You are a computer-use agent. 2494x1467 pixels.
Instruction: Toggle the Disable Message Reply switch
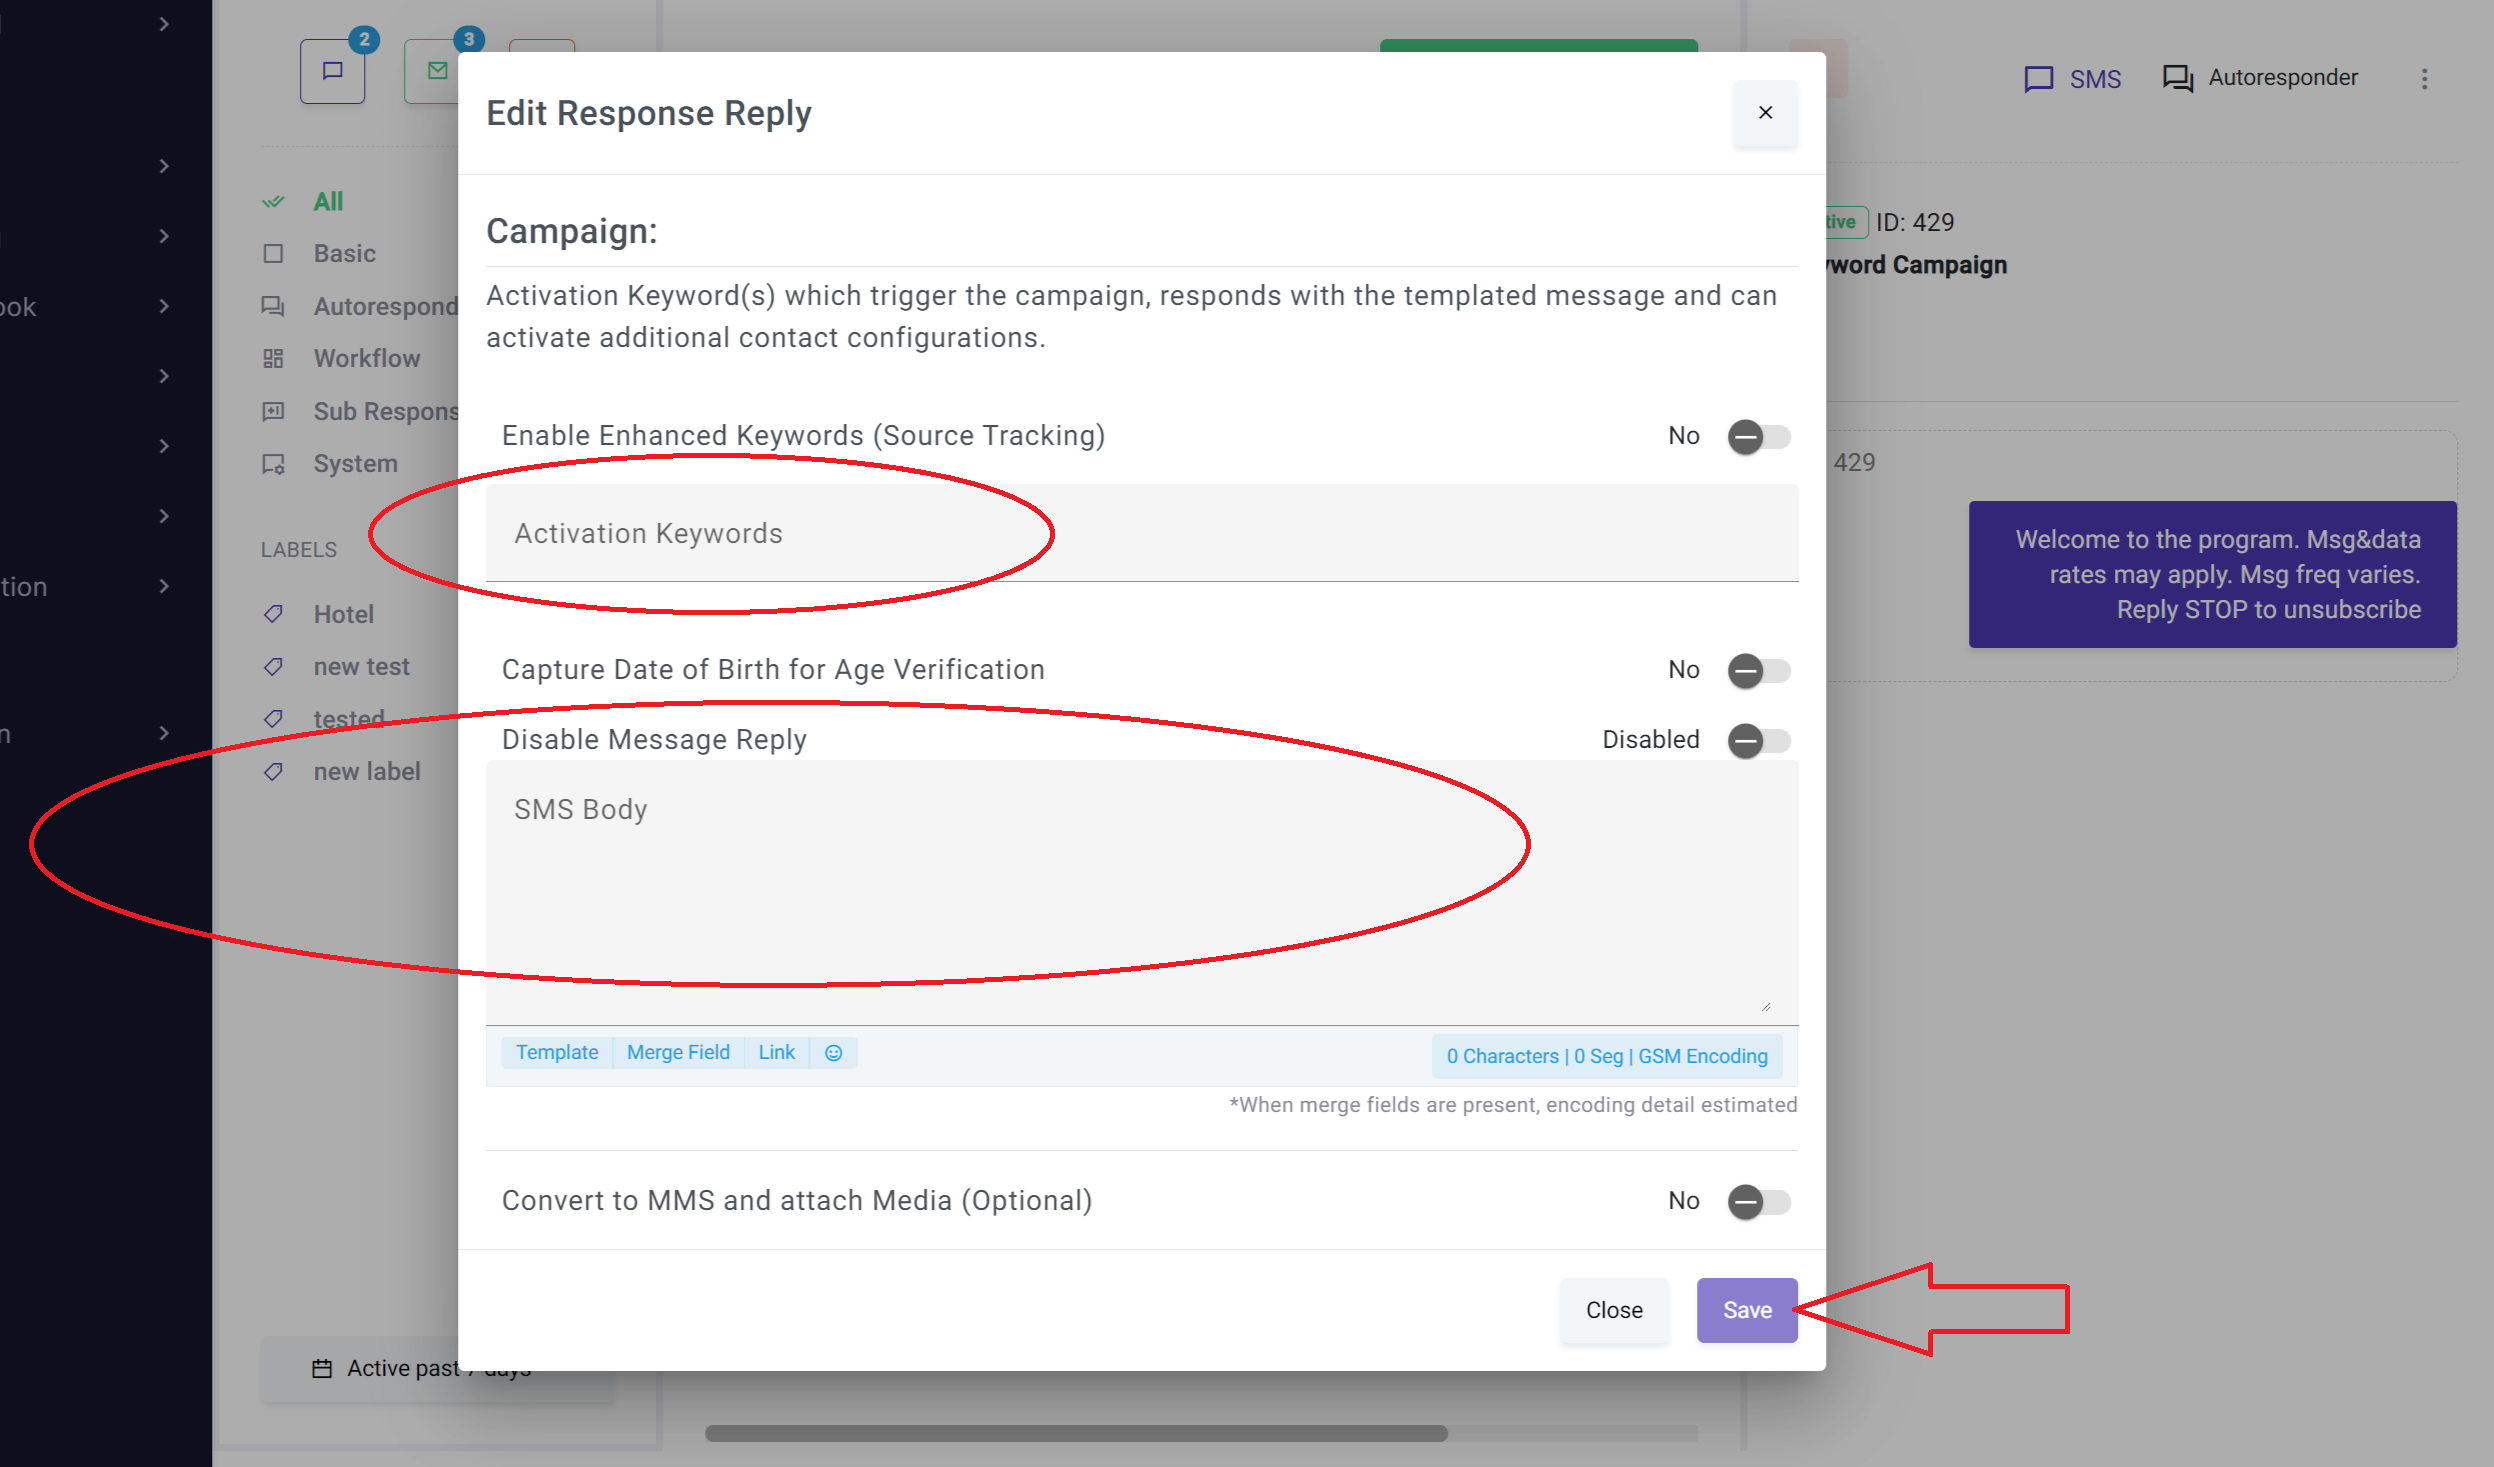(1758, 740)
